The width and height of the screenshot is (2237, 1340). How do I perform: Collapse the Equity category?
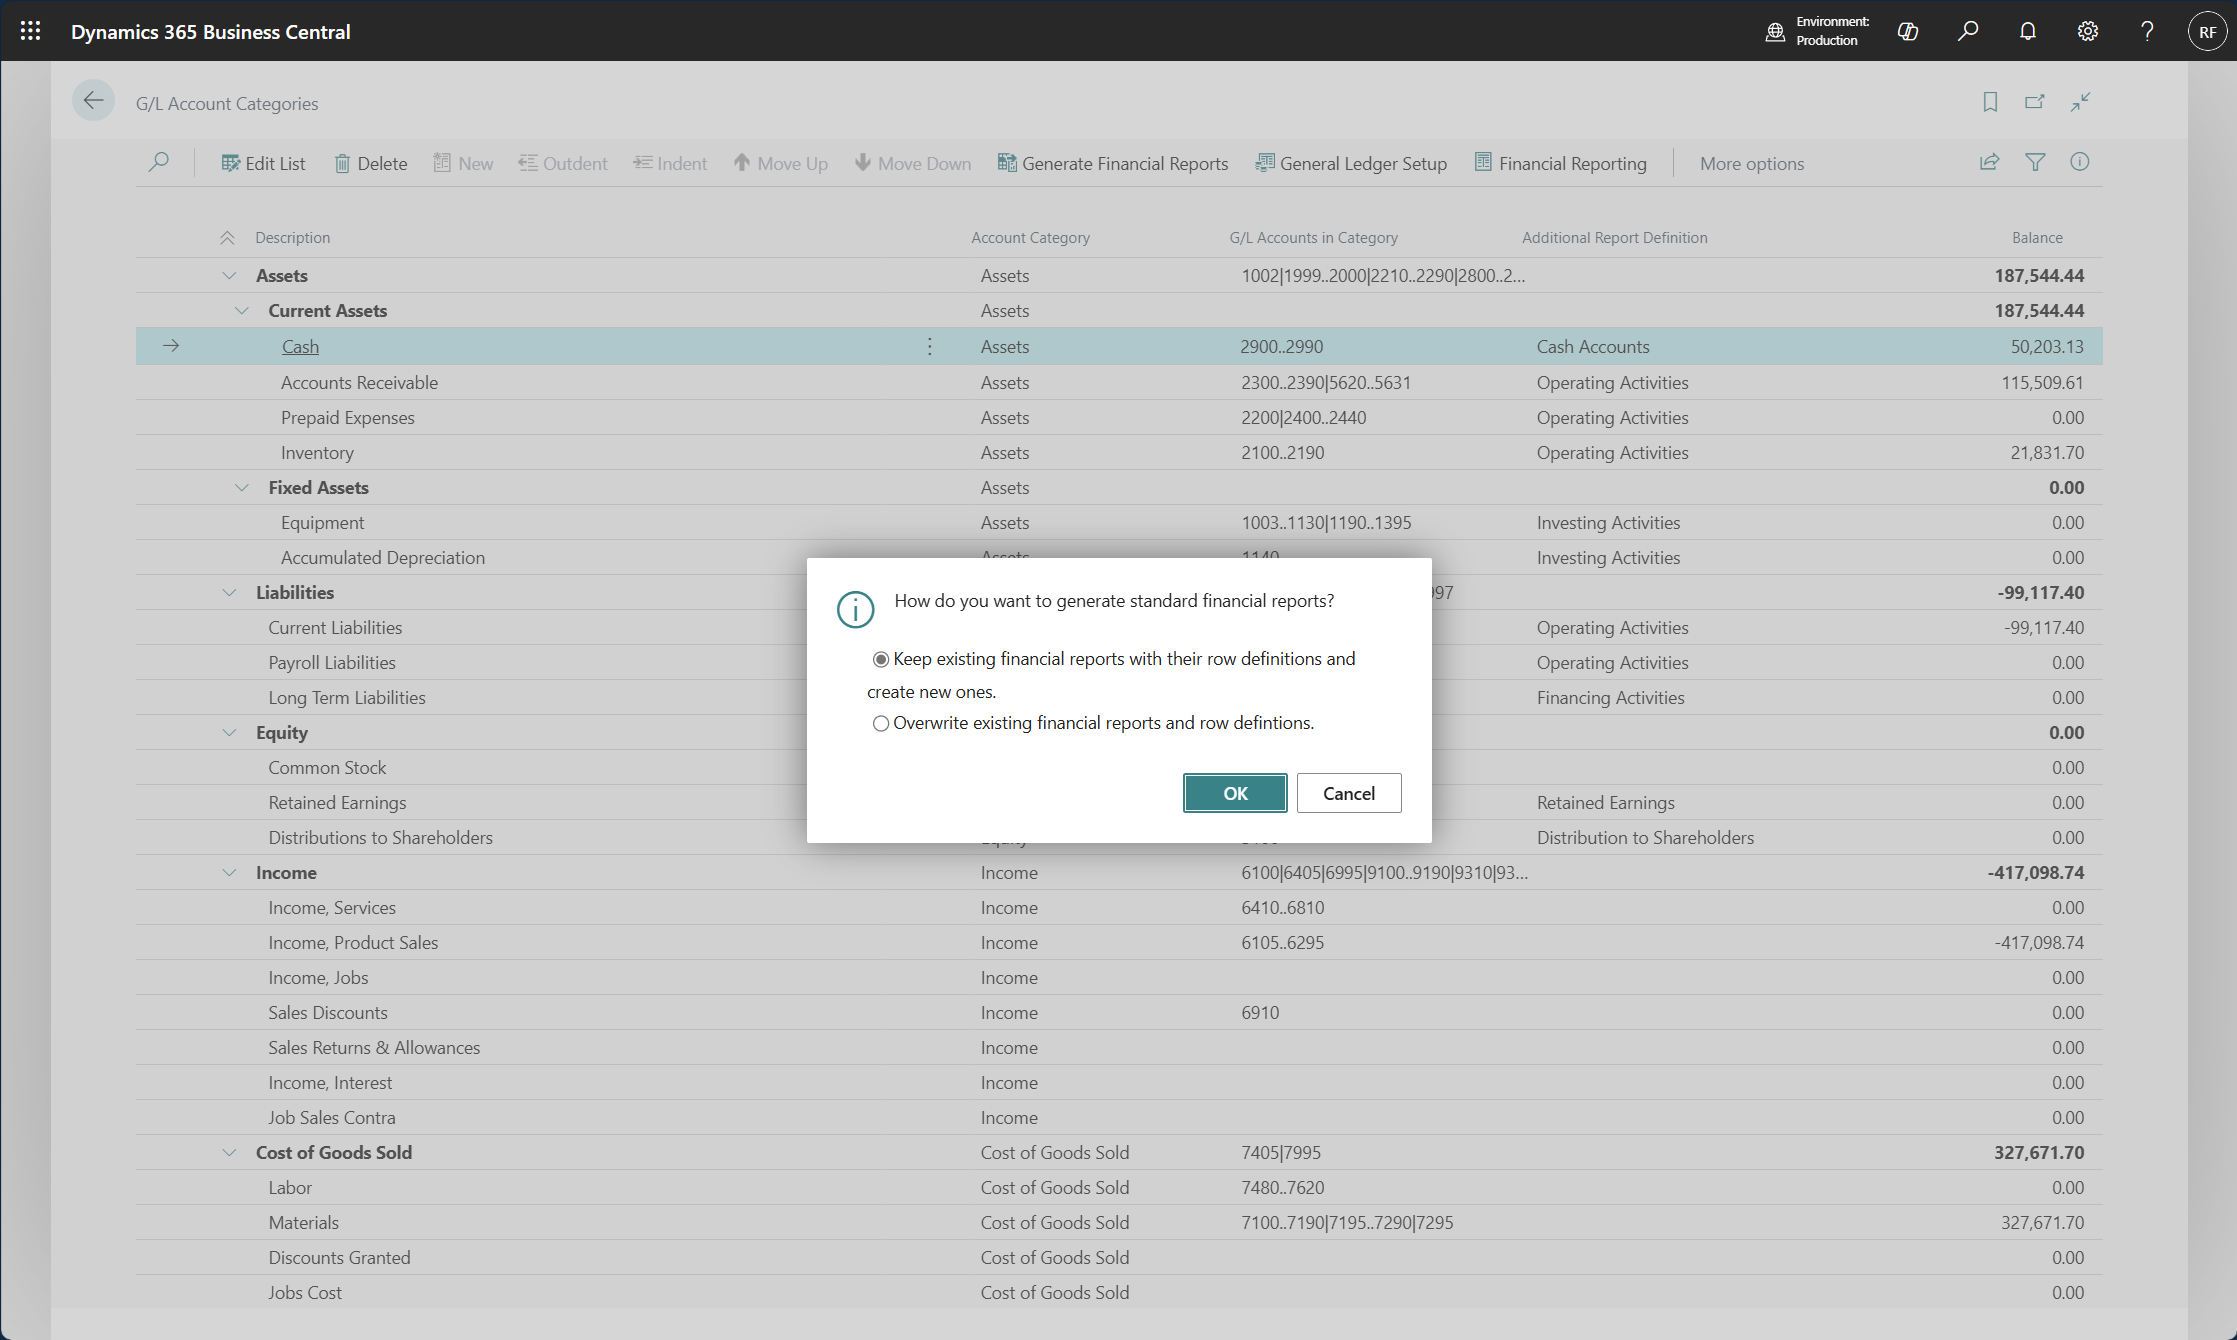(x=229, y=733)
